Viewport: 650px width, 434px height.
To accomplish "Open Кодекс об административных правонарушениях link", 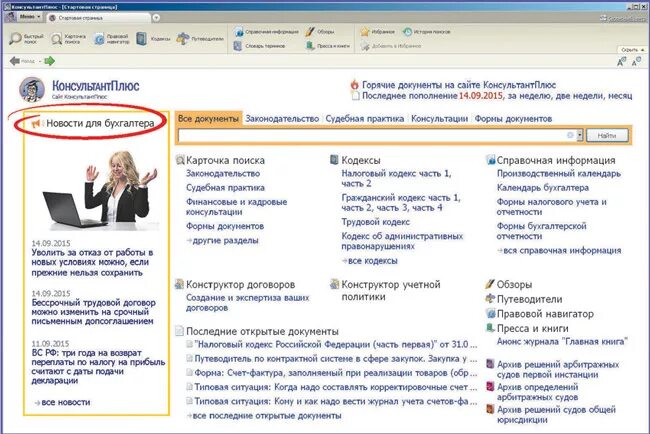I will pos(402,241).
